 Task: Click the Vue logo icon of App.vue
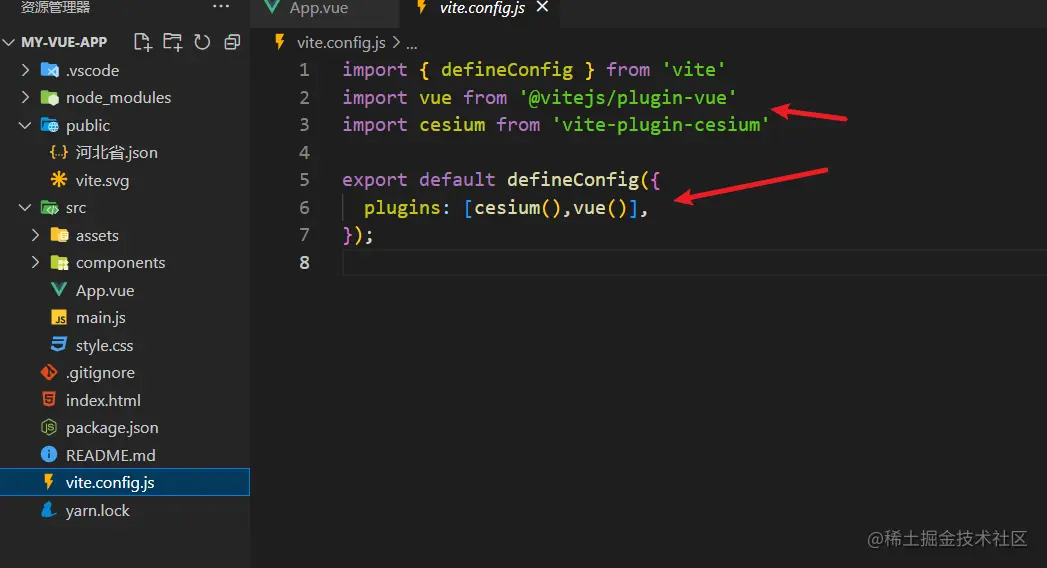click(59, 290)
